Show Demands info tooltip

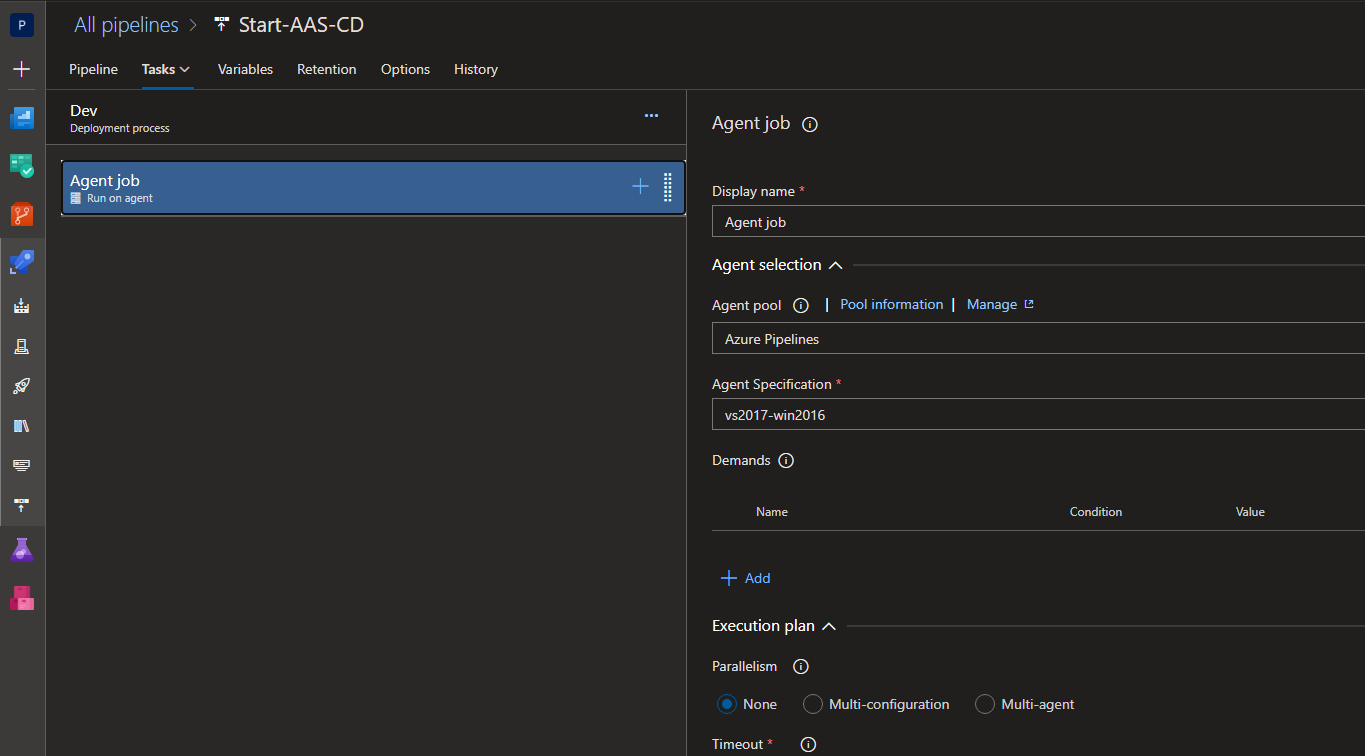coord(786,461)
